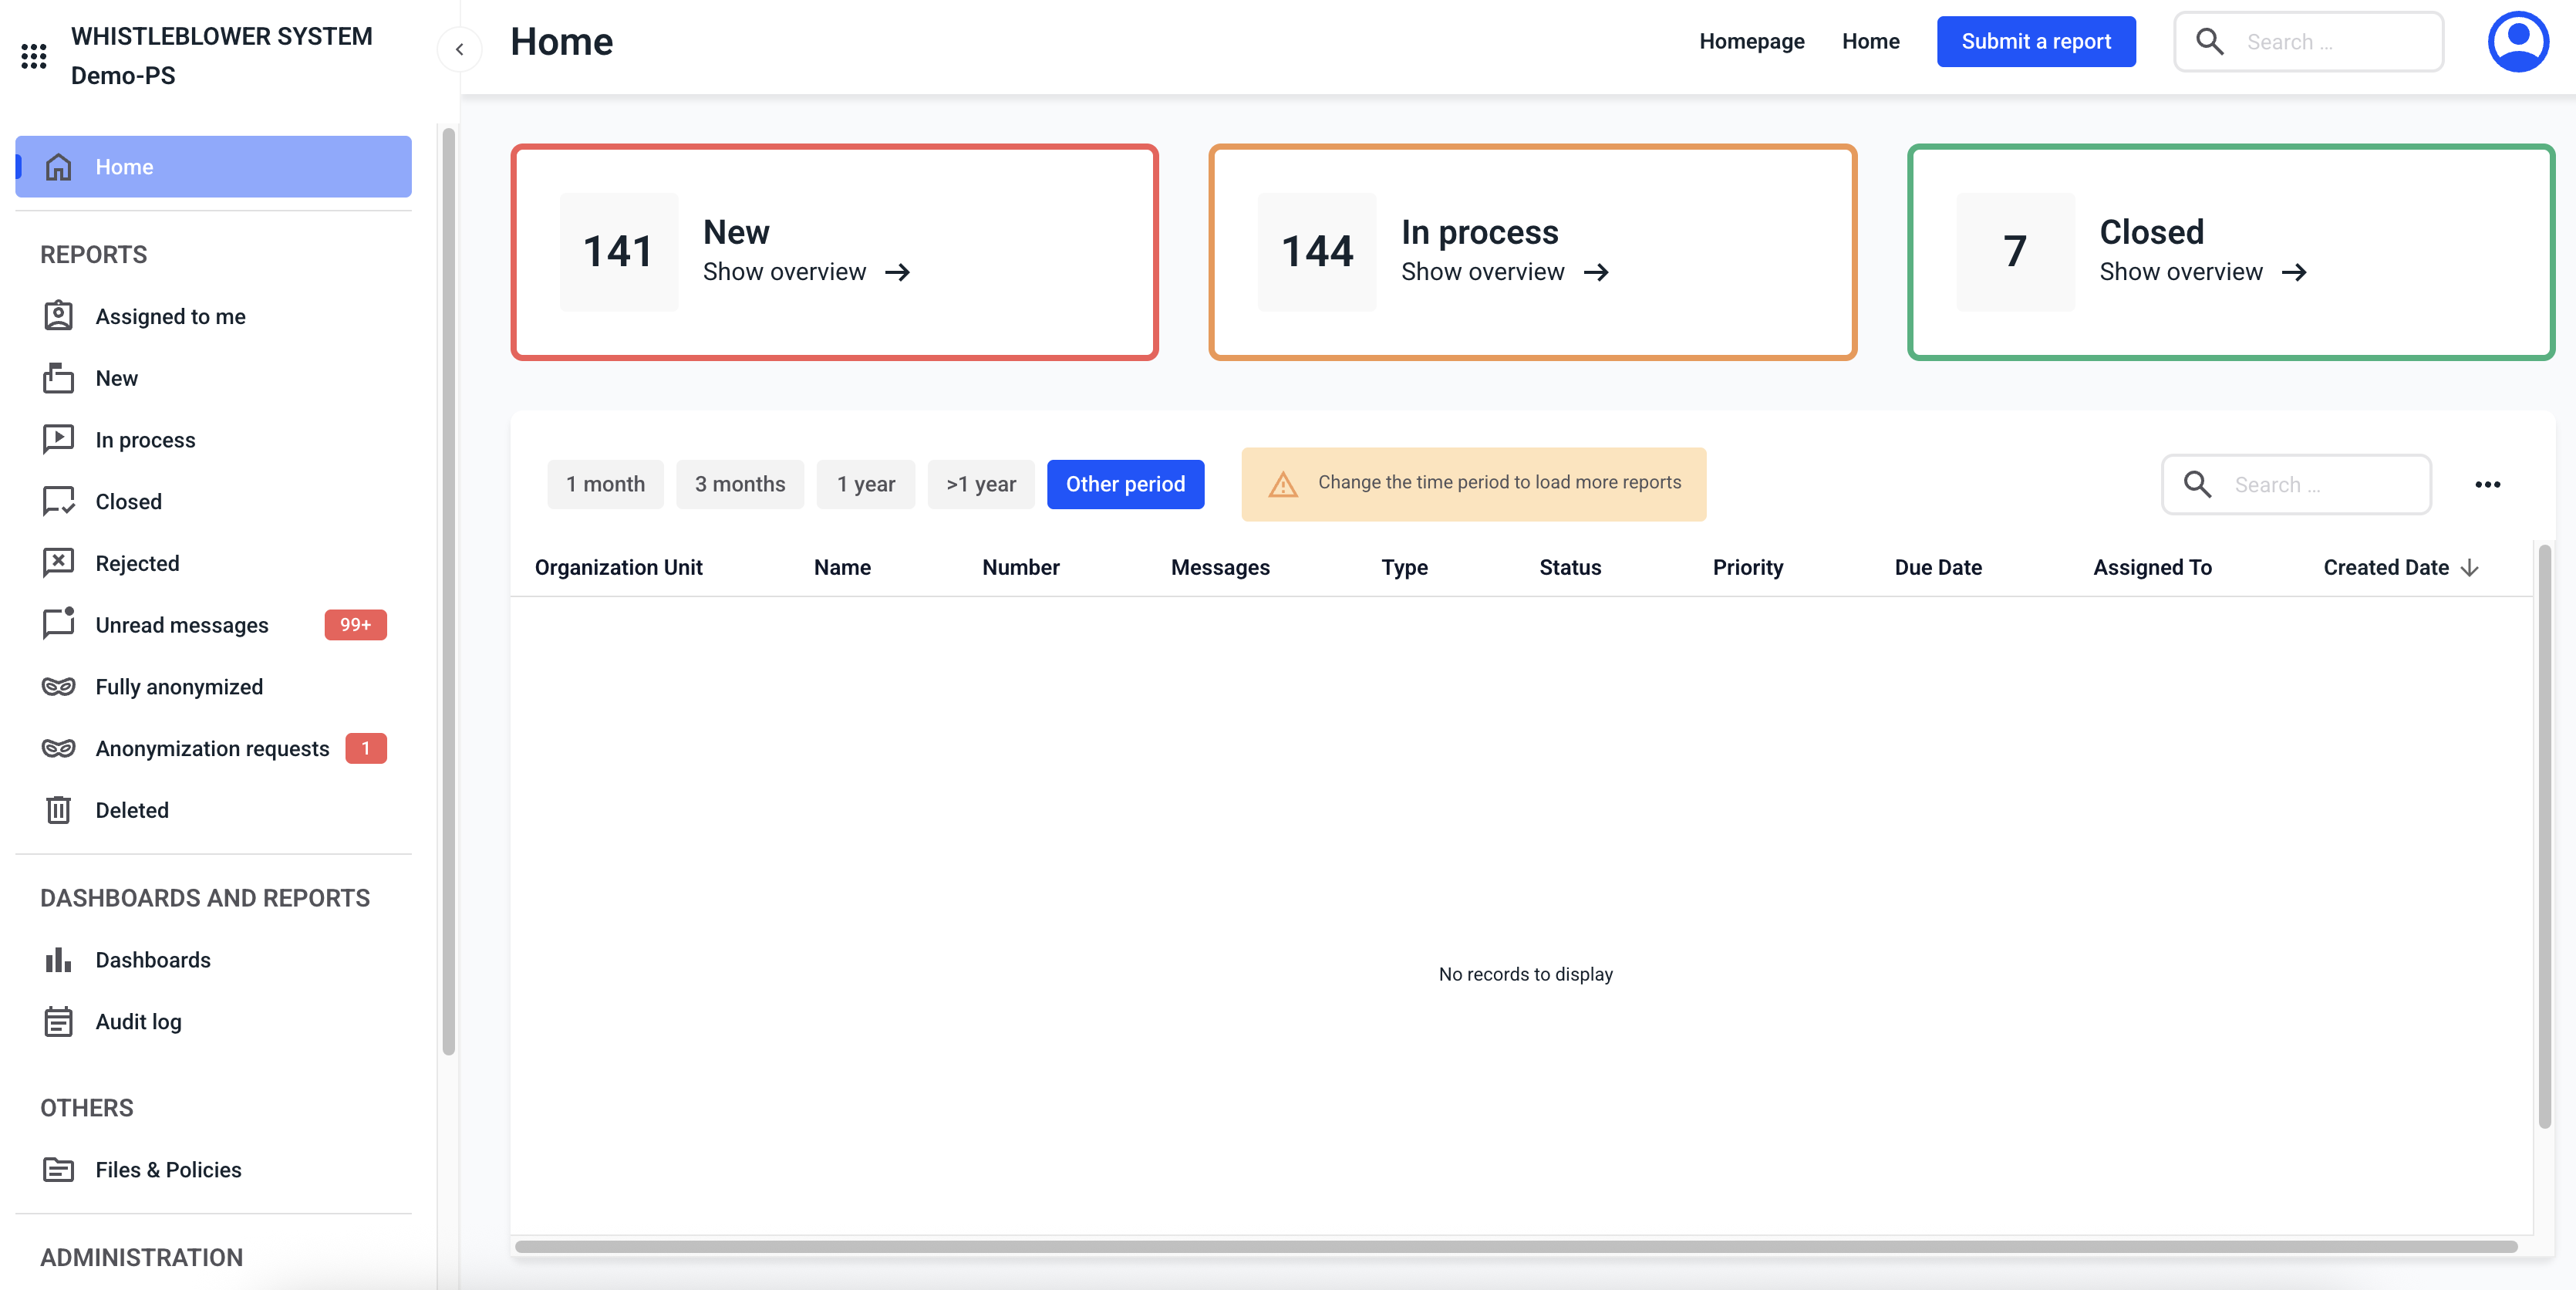
Task: Select the 3 months period filter
Action: [739, 485]
